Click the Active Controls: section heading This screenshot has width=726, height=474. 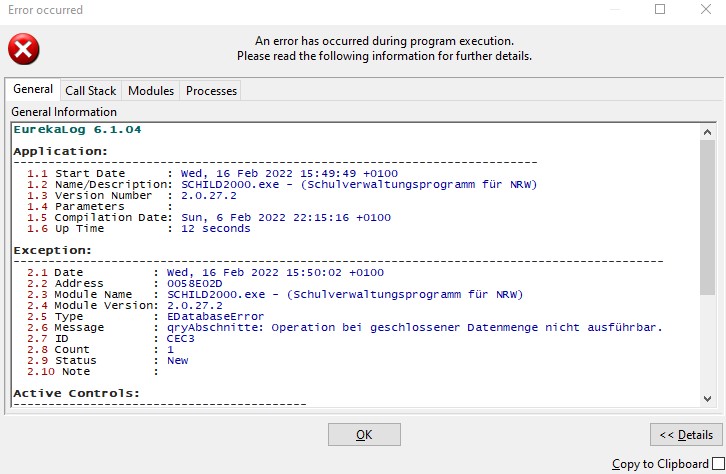pyautogui.click(x=76, y=393)
